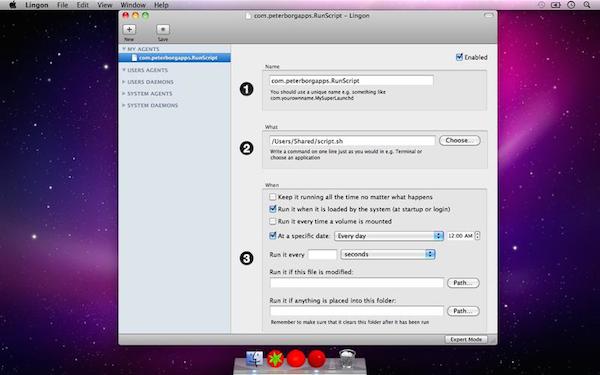Uncheck At a specific date

click(272, 236)
